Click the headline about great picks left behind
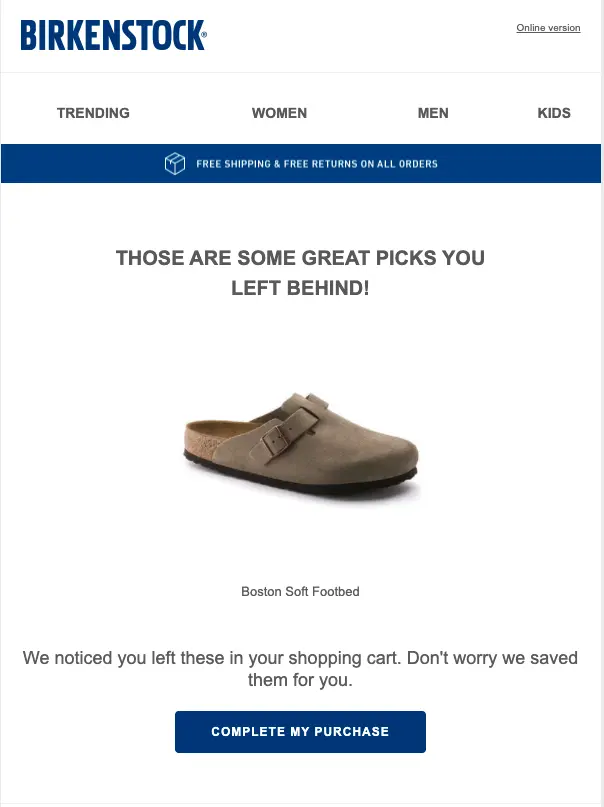This screenshot has width=604, height=807. click(300, 271)
